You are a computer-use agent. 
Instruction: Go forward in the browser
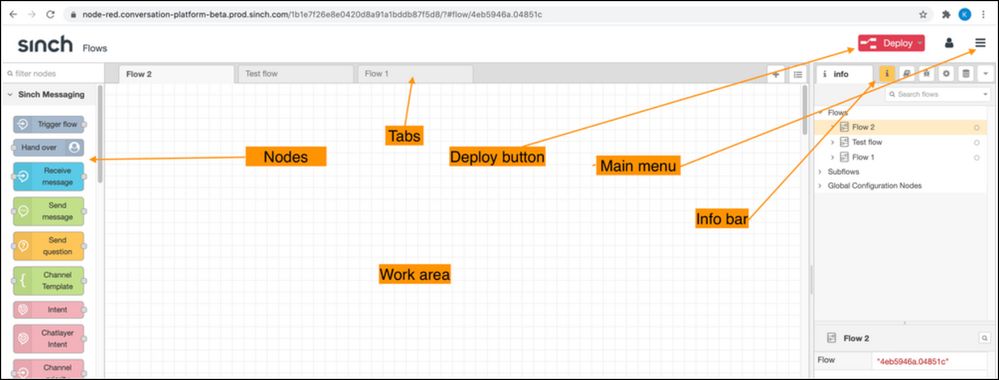32,13
